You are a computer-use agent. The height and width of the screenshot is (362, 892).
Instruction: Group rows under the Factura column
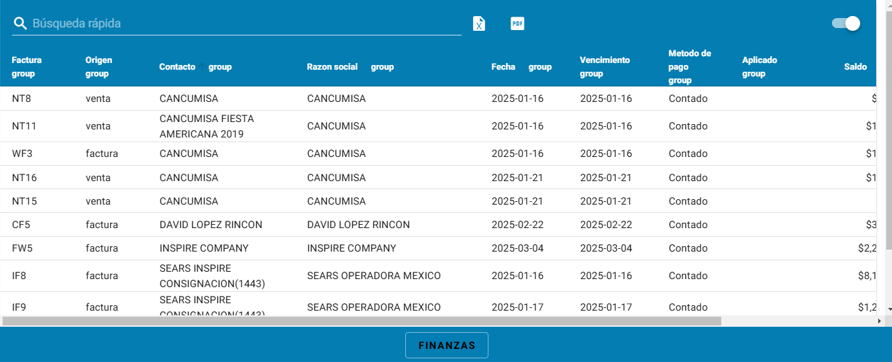click(x=23, y=74)
